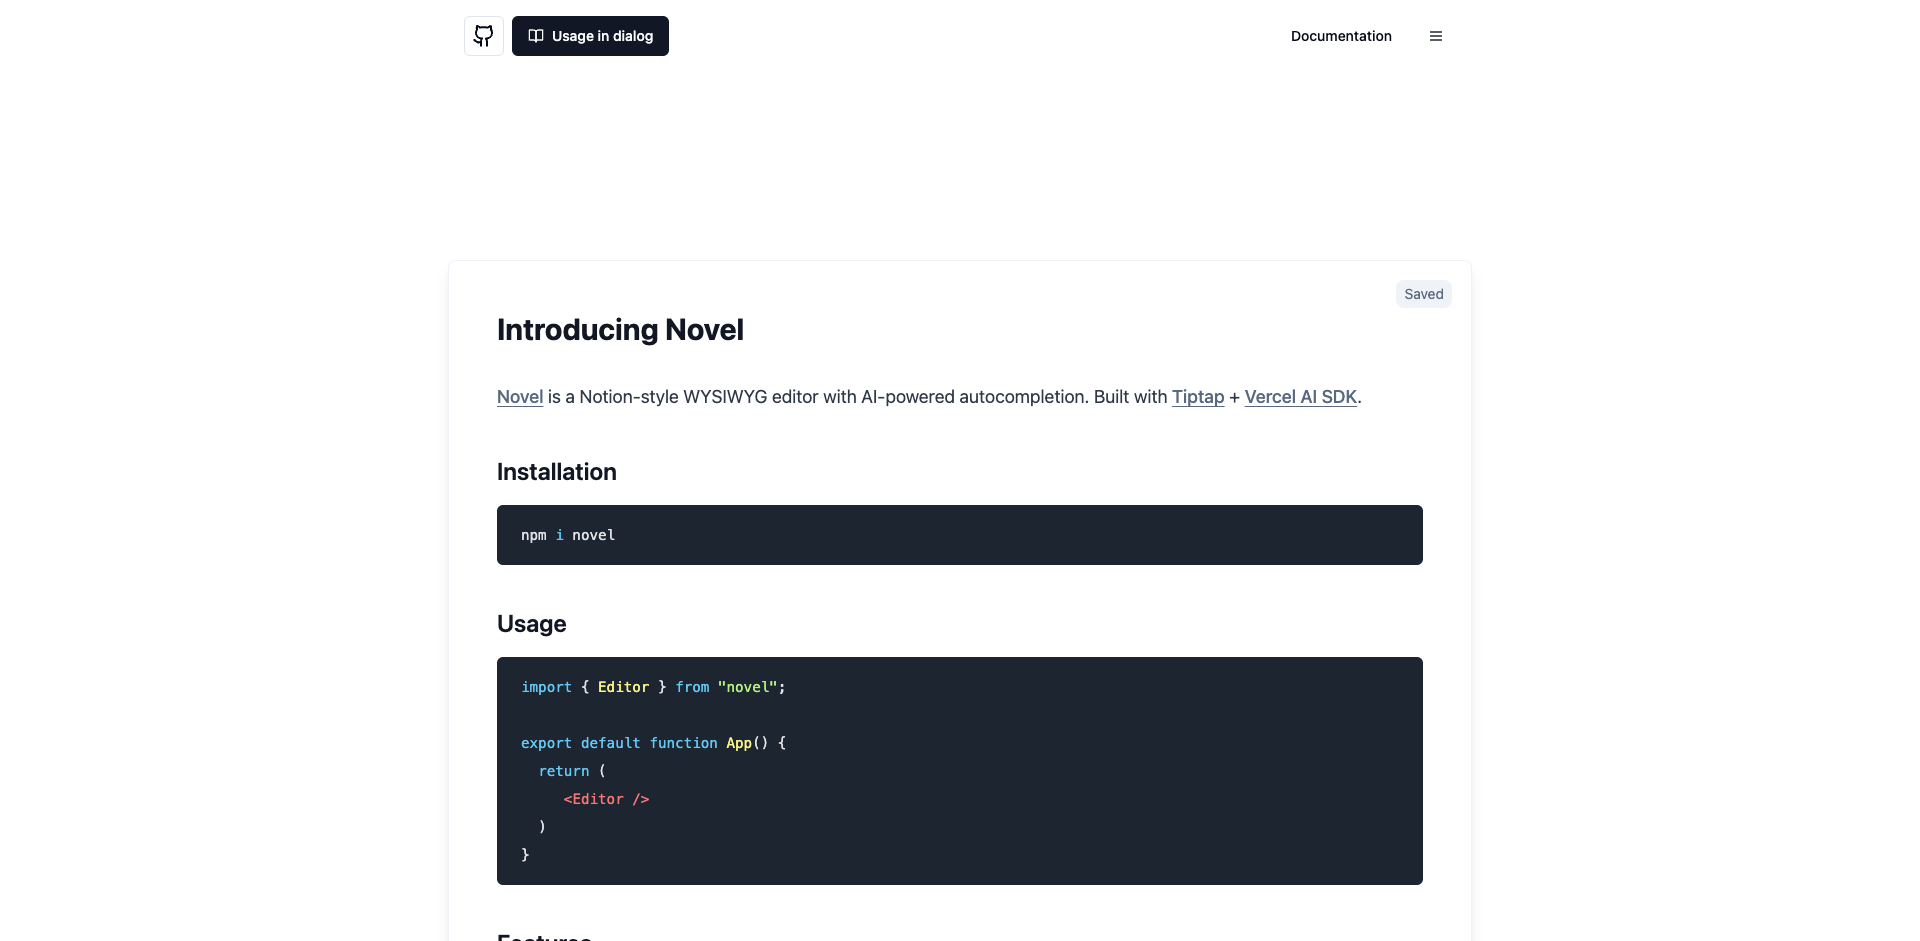Click the Usage in dialog button
The image size is (1920, 941).
tap(590, 36)
